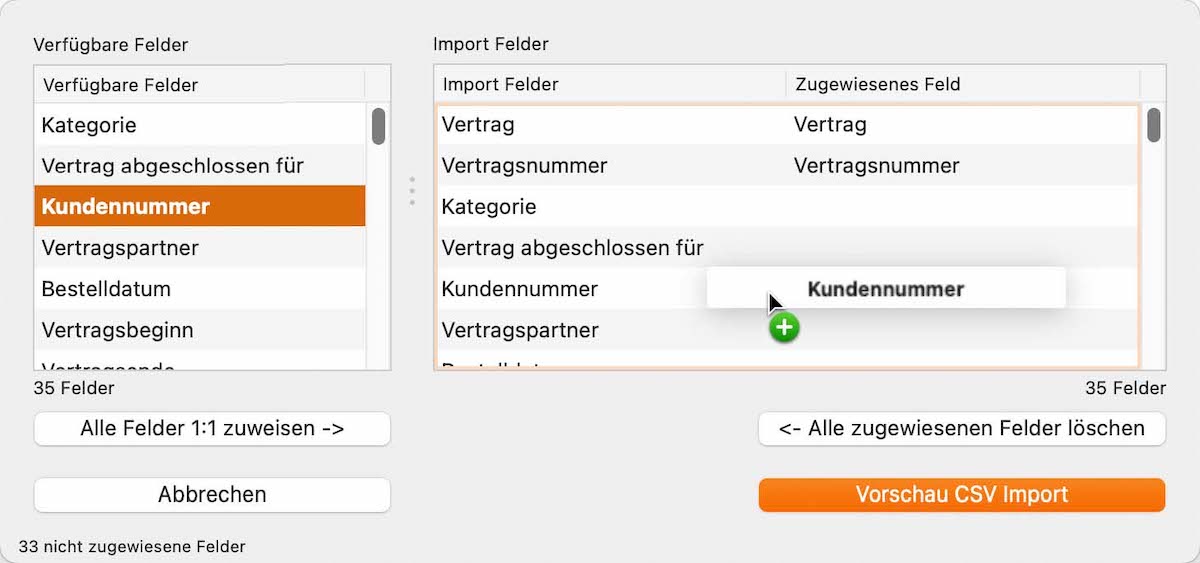Select Bestelldatum in available fields list
This screenshot has height=563, width=1200.
(200, 289)
